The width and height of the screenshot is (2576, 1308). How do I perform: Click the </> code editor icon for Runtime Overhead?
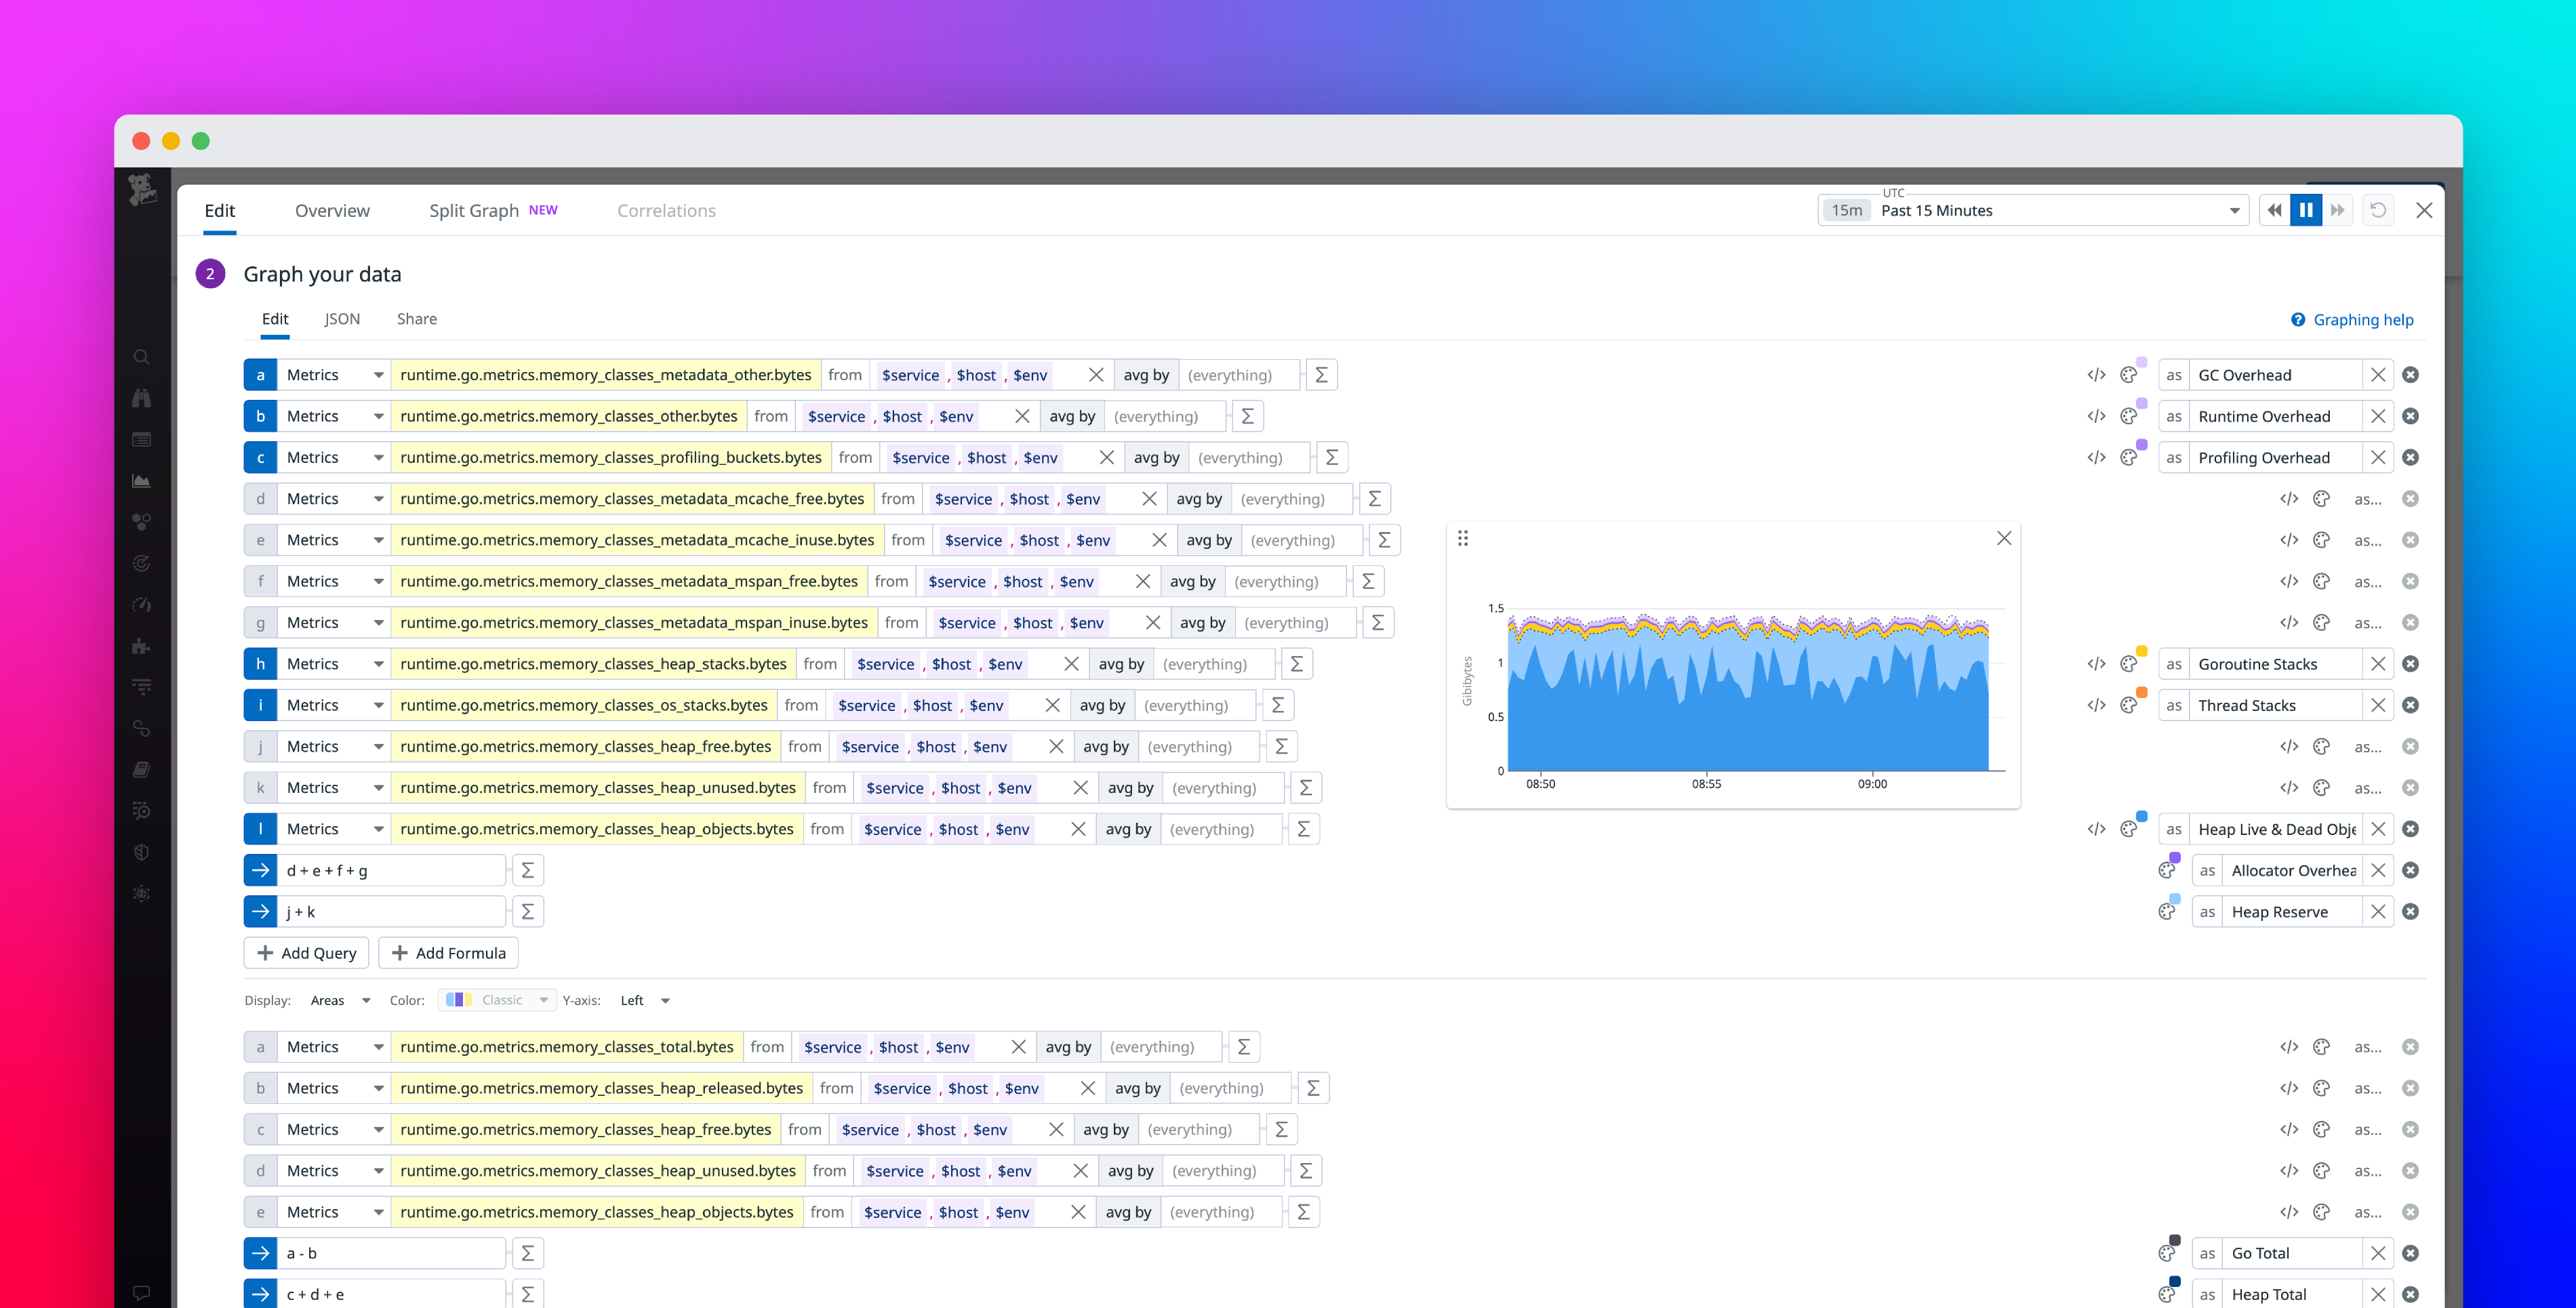click(2096, 416)
